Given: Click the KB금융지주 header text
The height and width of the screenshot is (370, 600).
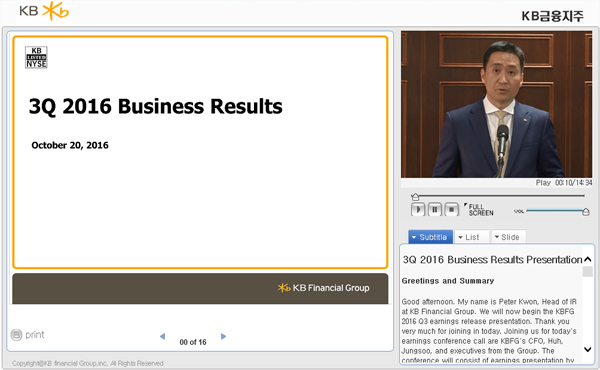Looking at the screenshot, I should click(x=553, y=16).
